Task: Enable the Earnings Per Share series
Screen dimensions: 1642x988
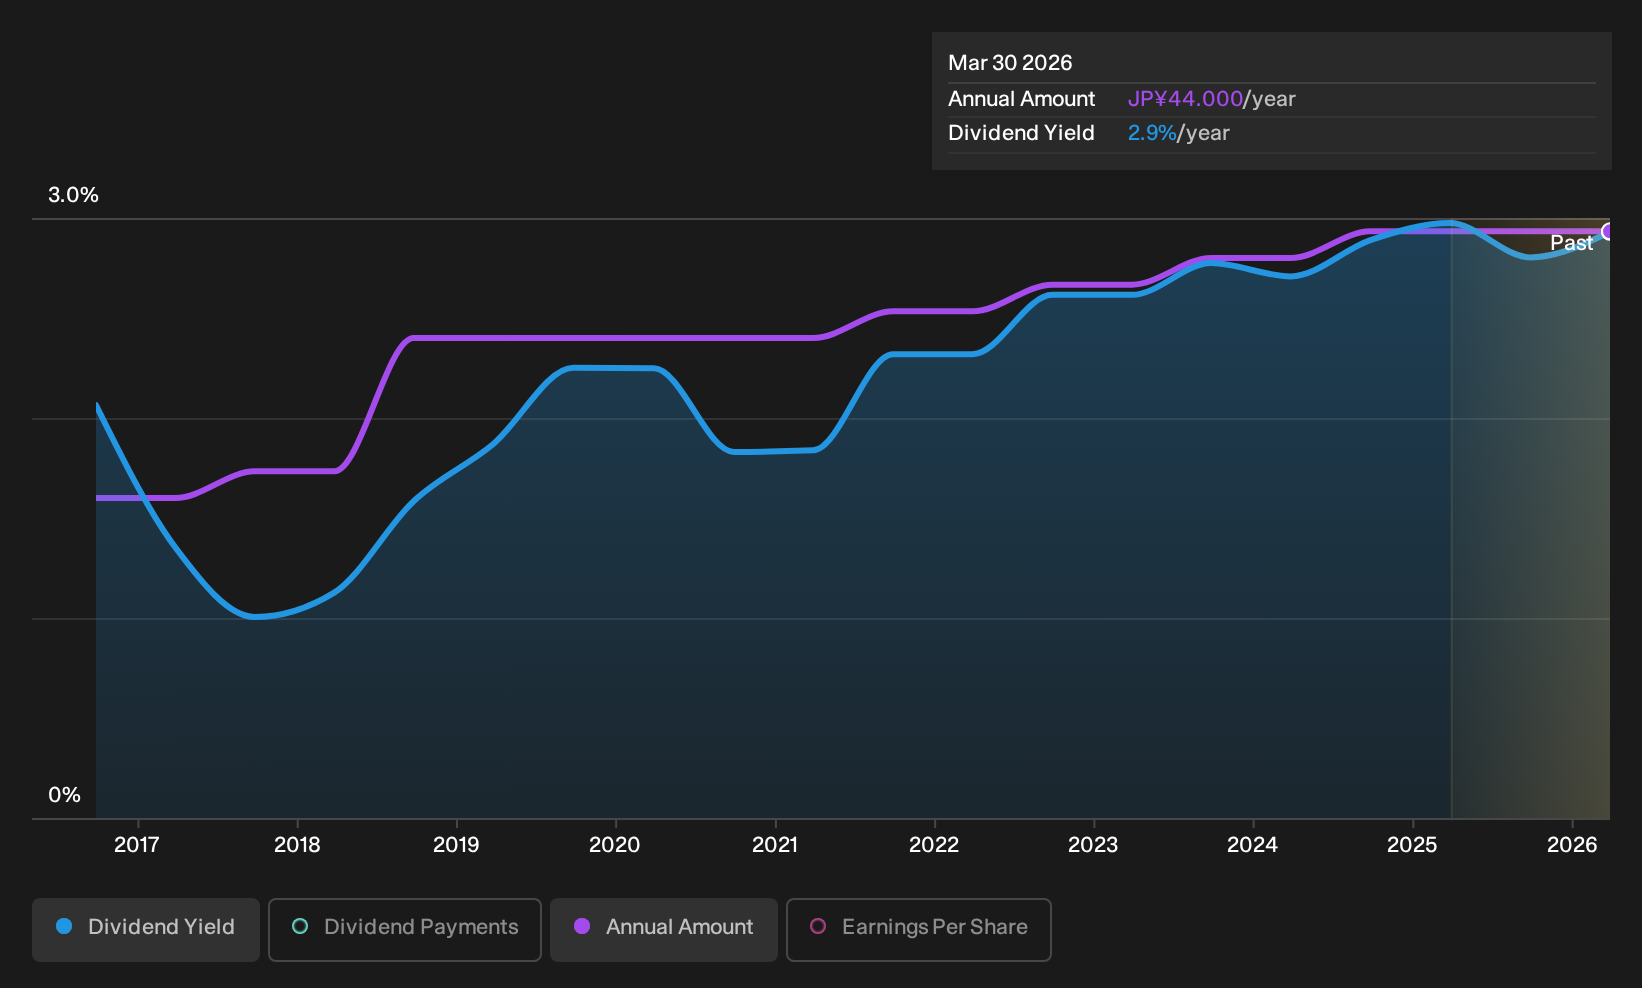Action: coord(919,929)
